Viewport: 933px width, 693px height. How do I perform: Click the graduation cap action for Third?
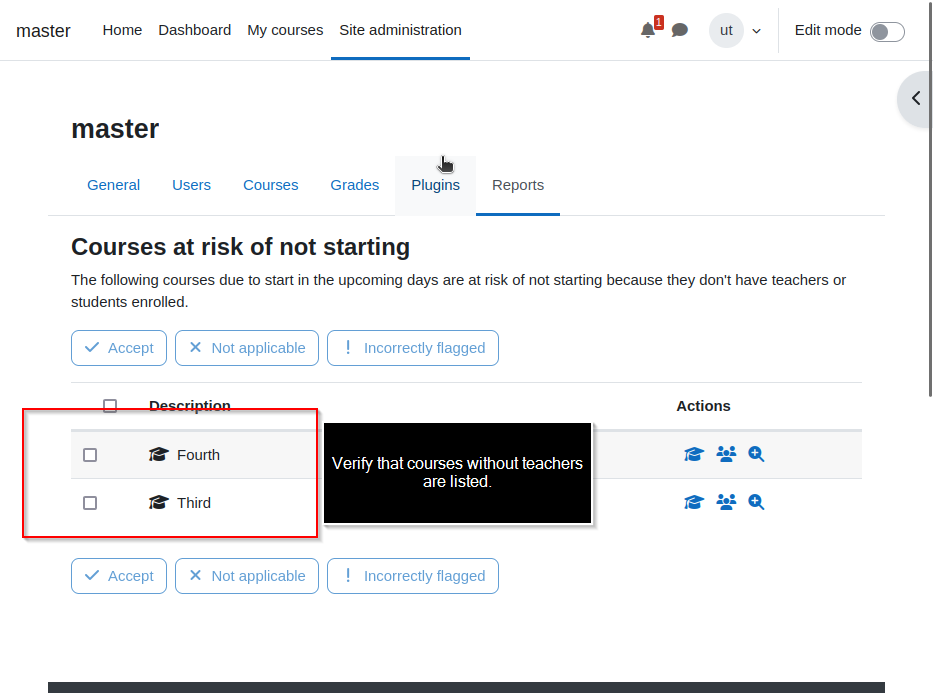click(x=694, y=502)
